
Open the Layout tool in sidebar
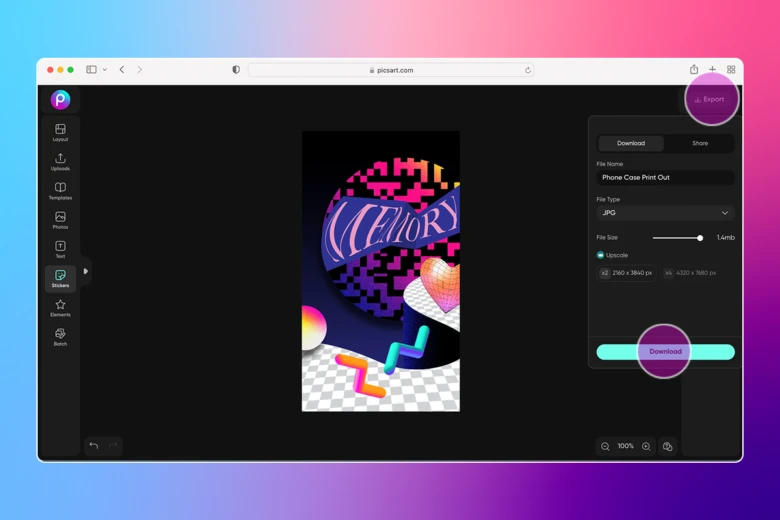click(60, 132)
